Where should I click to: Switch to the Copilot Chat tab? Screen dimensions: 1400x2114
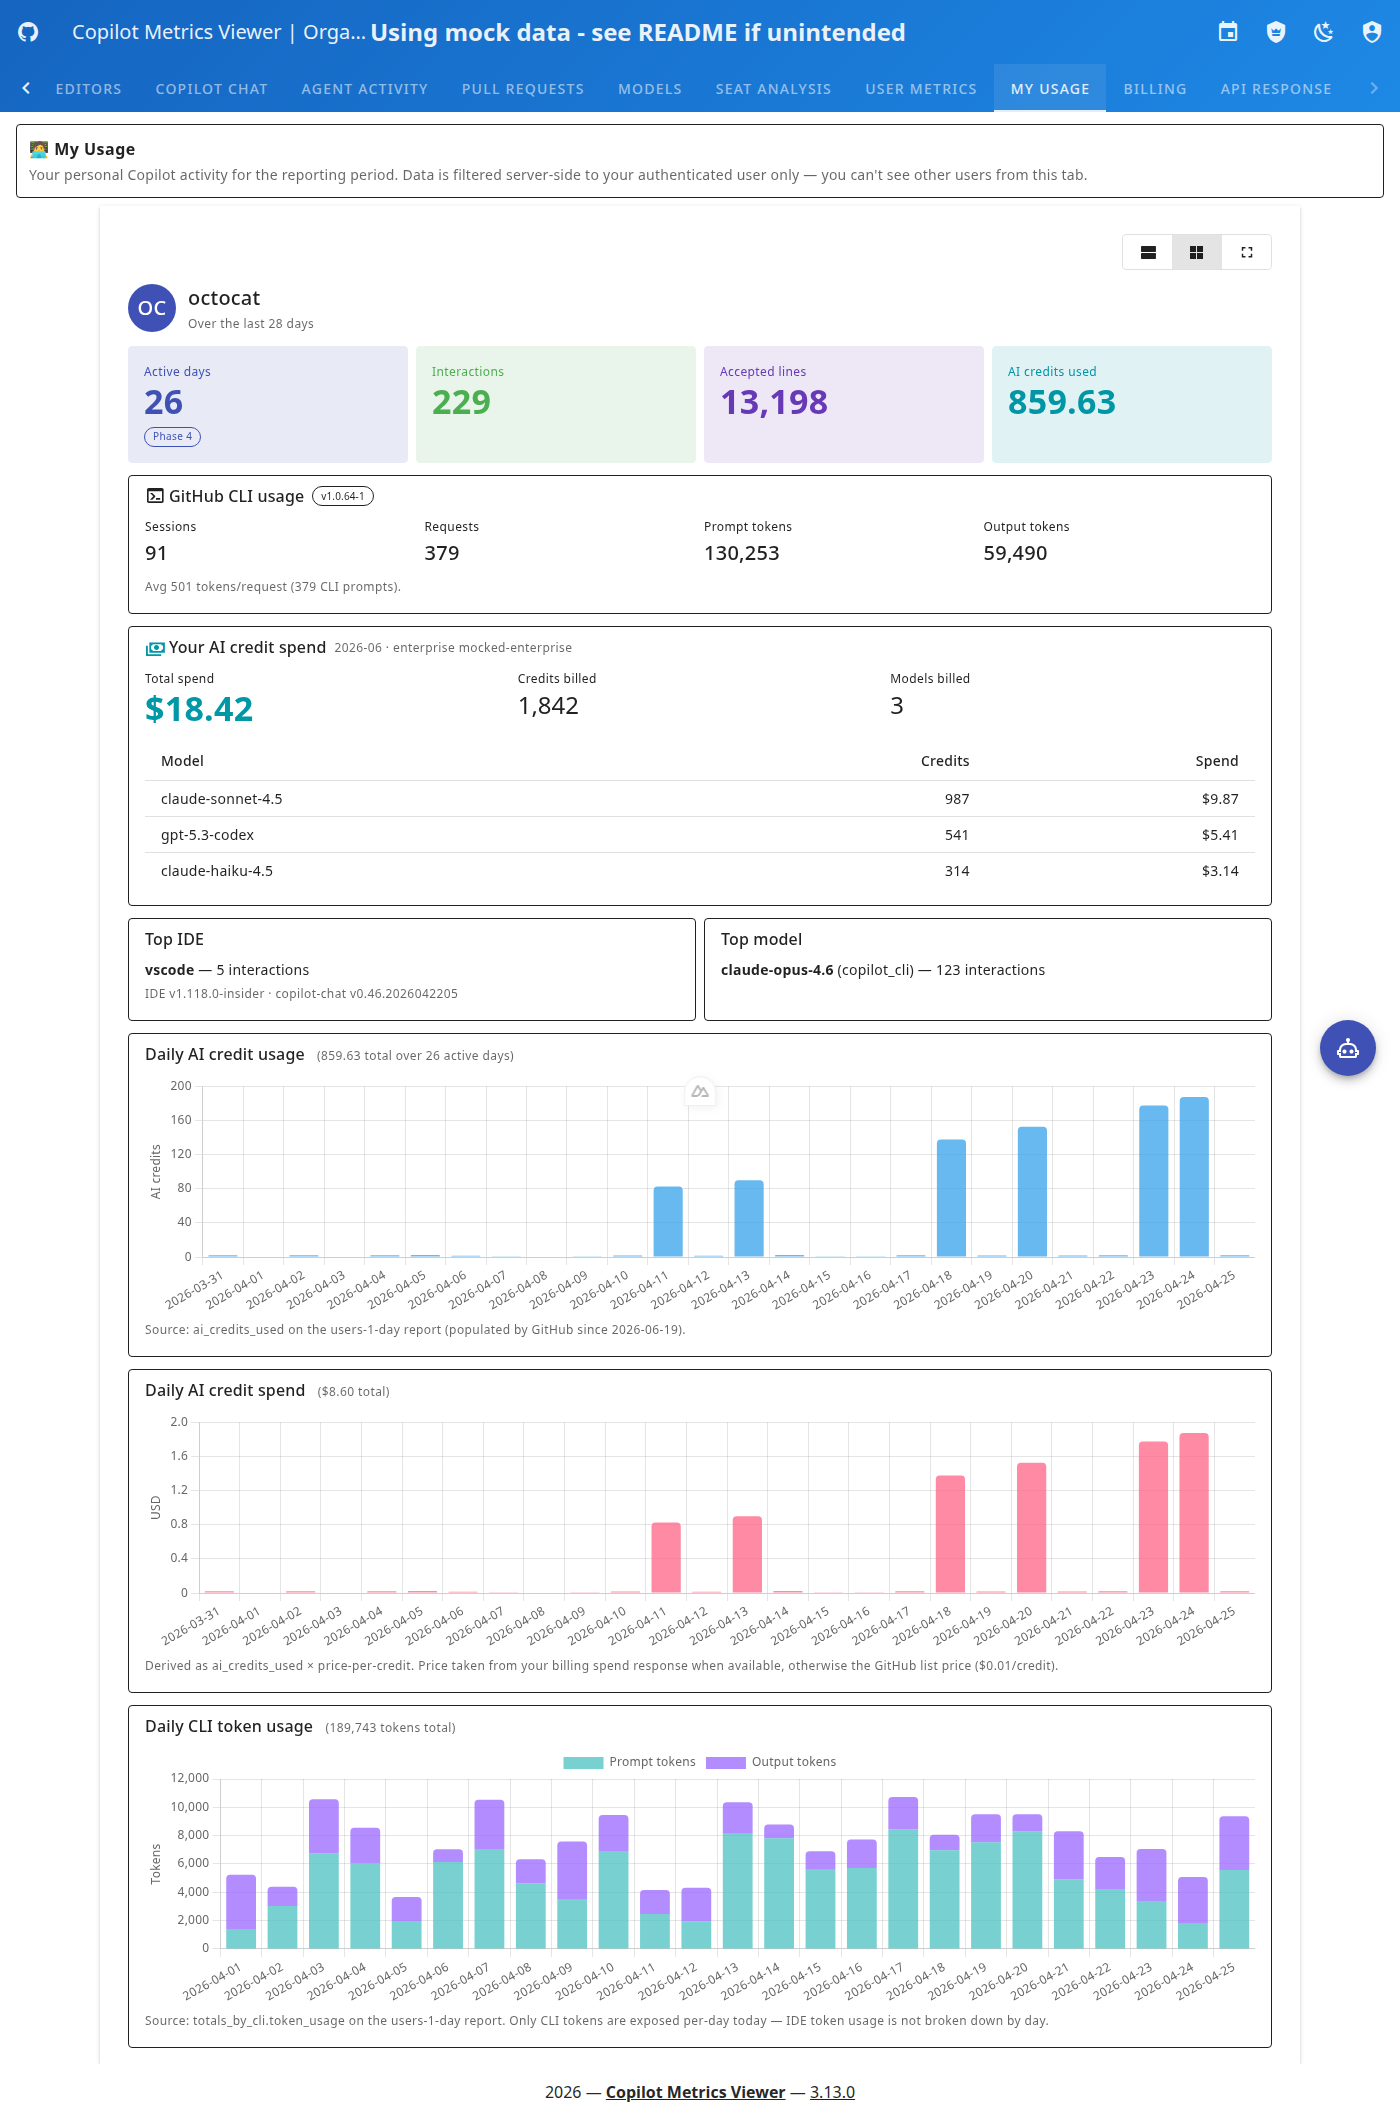click(x=212, y=89)
